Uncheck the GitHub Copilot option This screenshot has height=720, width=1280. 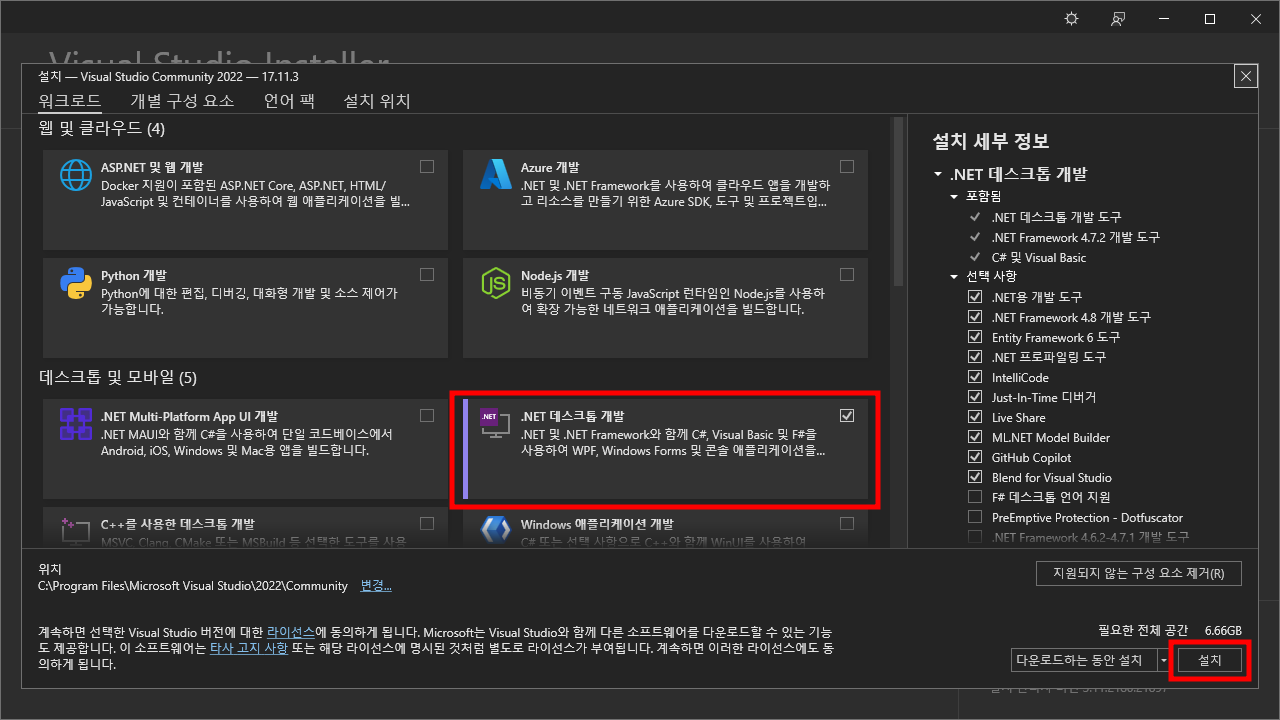[975, 457]
